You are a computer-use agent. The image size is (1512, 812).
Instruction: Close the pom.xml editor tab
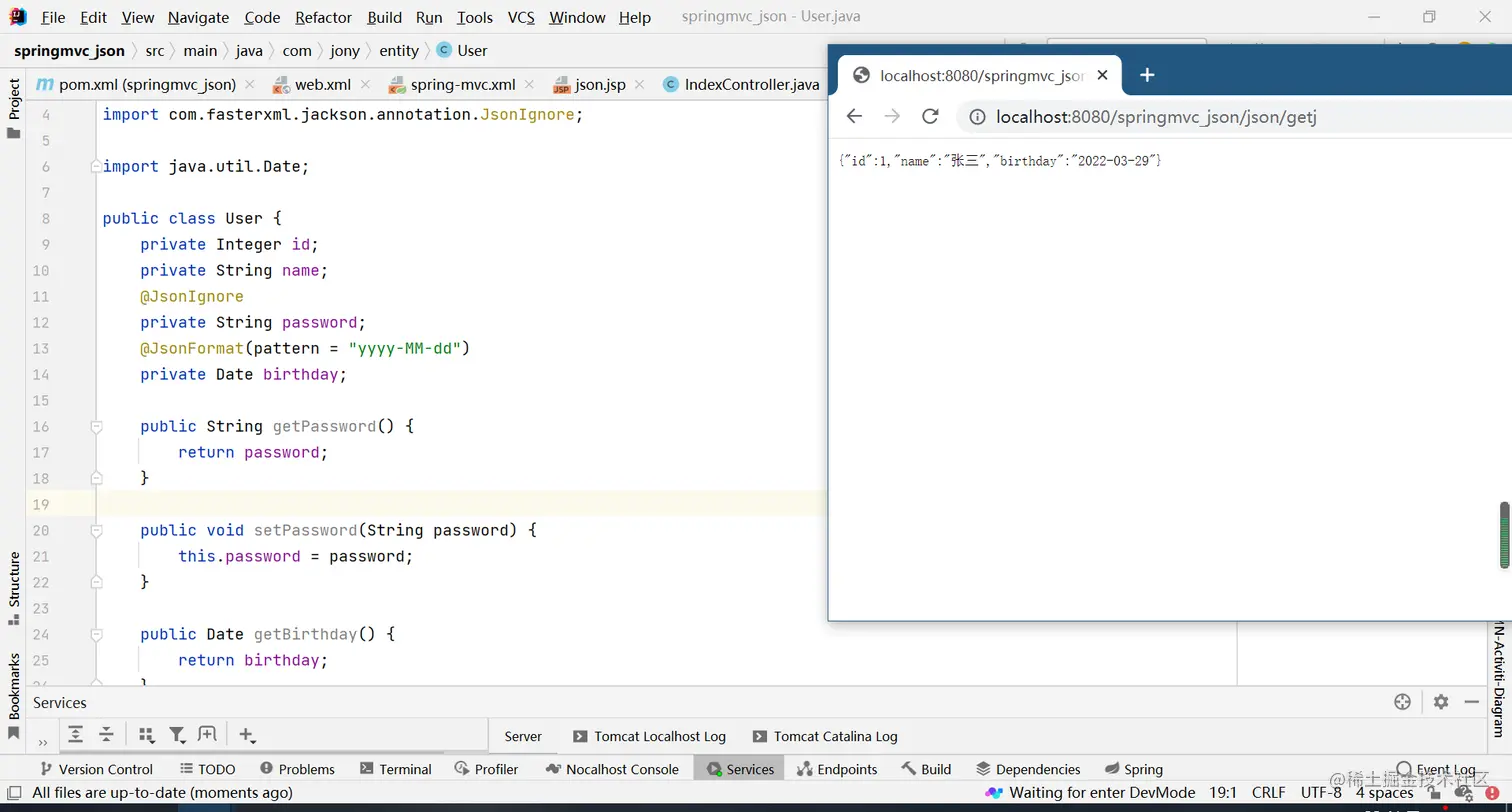249,85
